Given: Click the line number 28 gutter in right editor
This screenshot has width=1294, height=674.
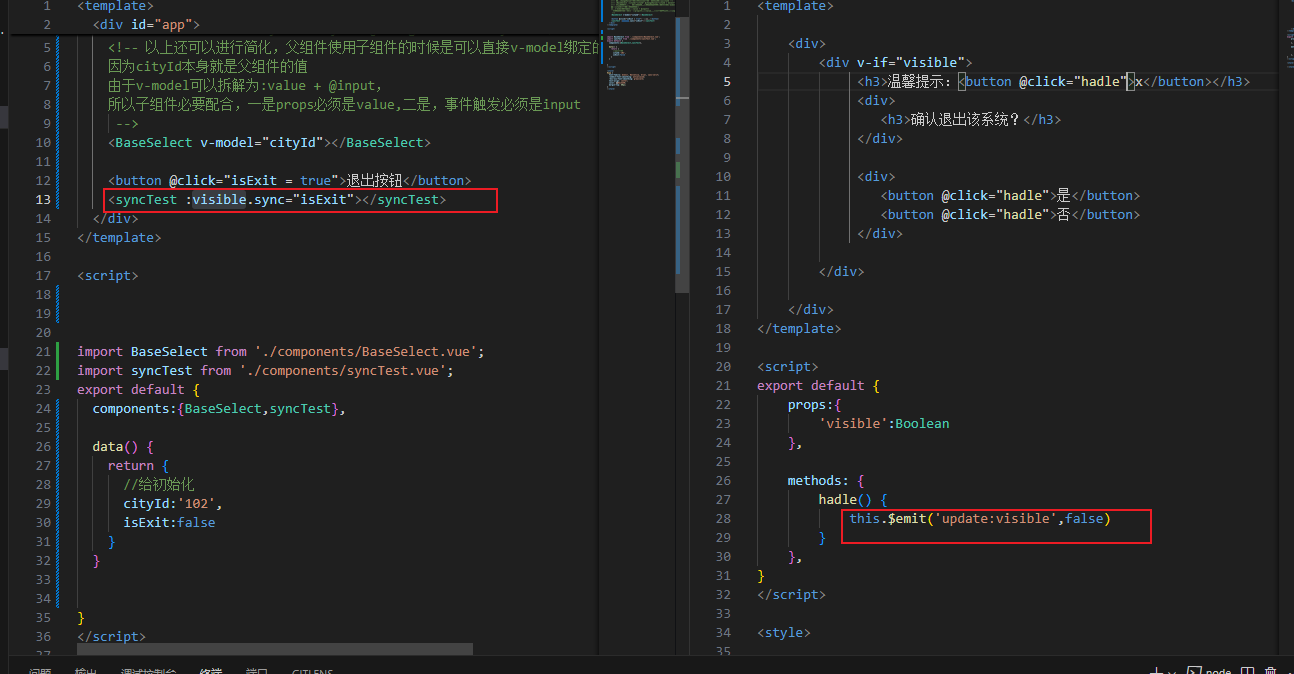Looking at the screenshot, I should point(723,519).
